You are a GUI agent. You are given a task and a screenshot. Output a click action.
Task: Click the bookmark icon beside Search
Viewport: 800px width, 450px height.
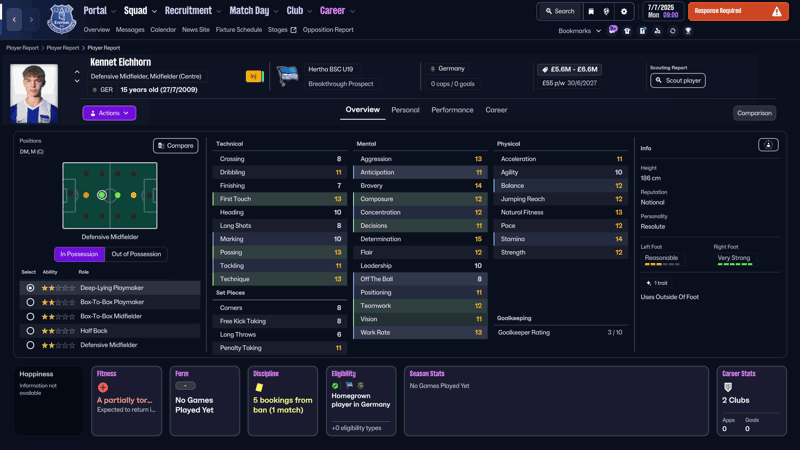591,12
